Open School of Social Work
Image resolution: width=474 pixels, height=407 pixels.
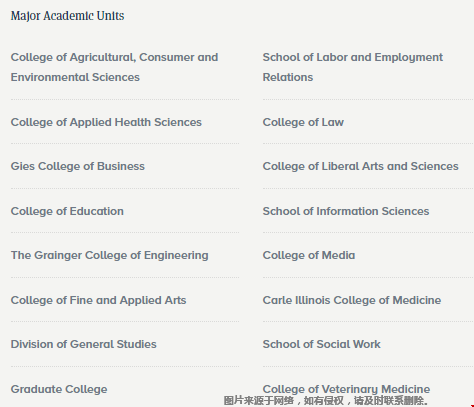point(321,344)
